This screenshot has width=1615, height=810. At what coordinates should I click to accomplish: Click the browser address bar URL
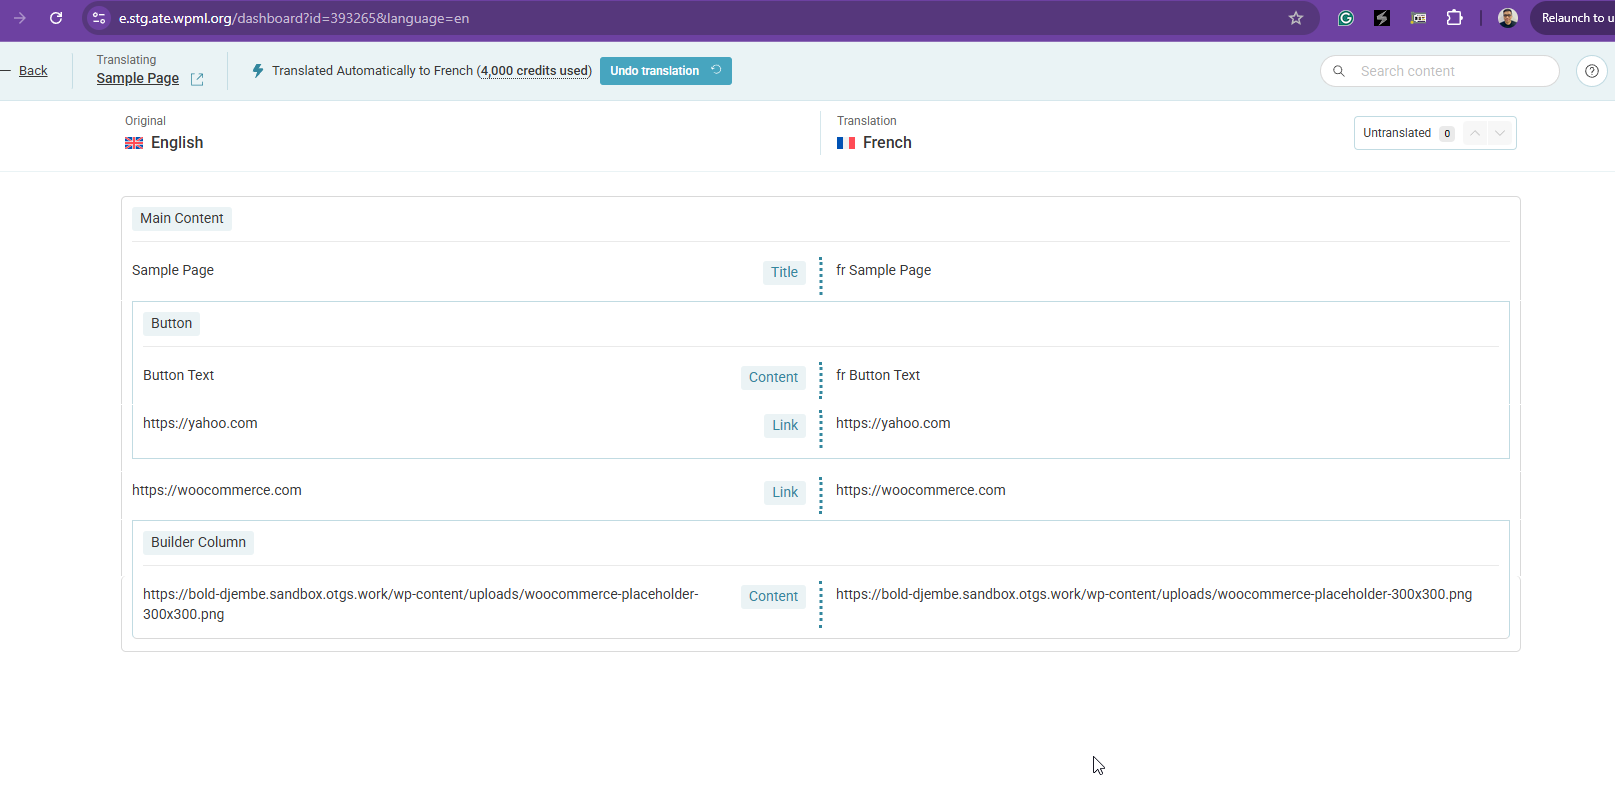294,18
